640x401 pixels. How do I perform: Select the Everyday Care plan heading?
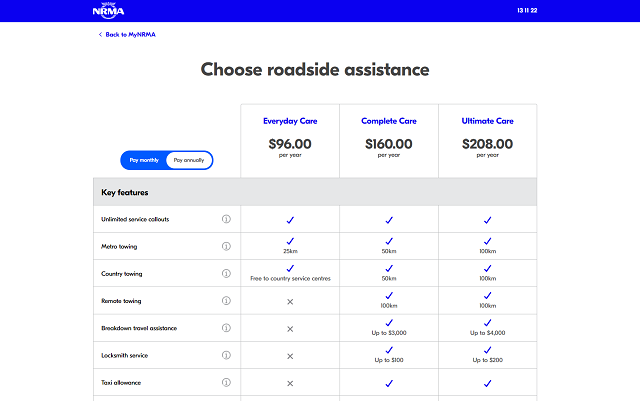(x=290, y=121)
